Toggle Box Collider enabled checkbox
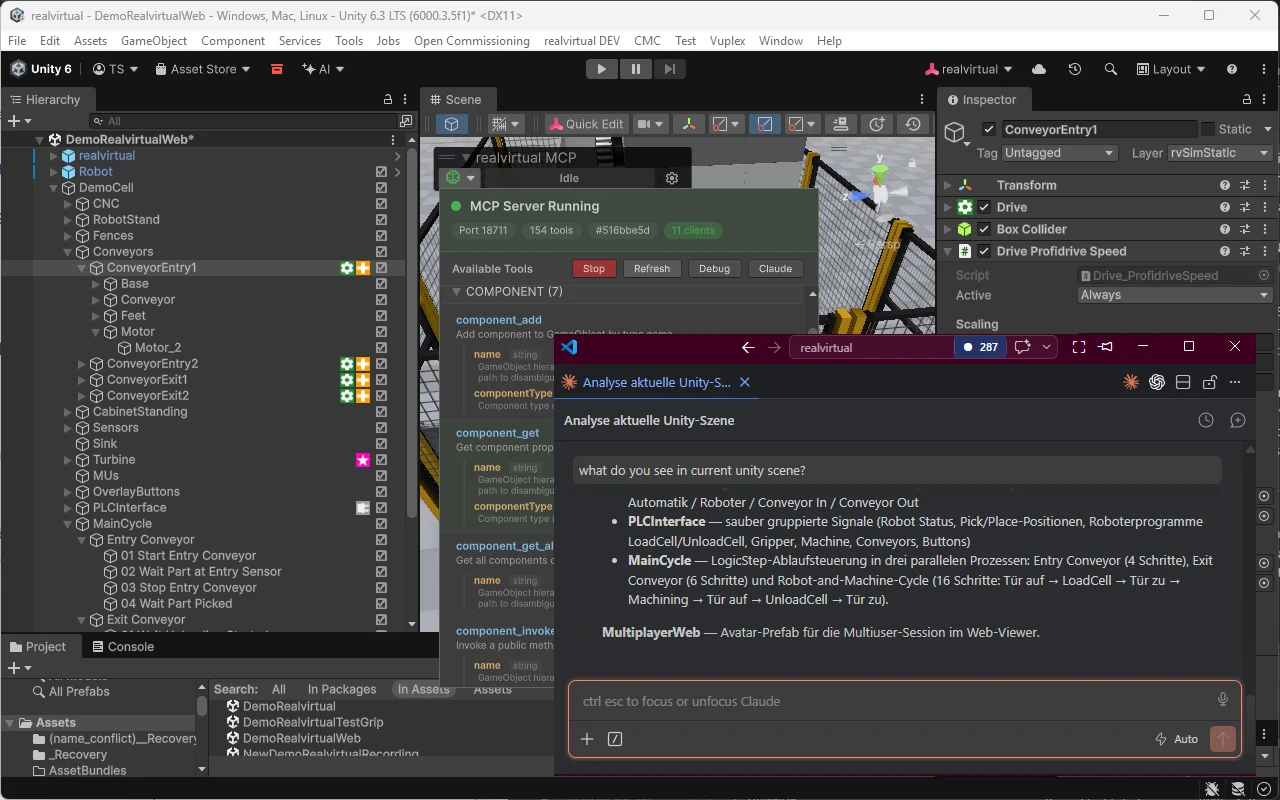Image resolution: width=1280 pixels, height=800 pixels. [984, 229]
